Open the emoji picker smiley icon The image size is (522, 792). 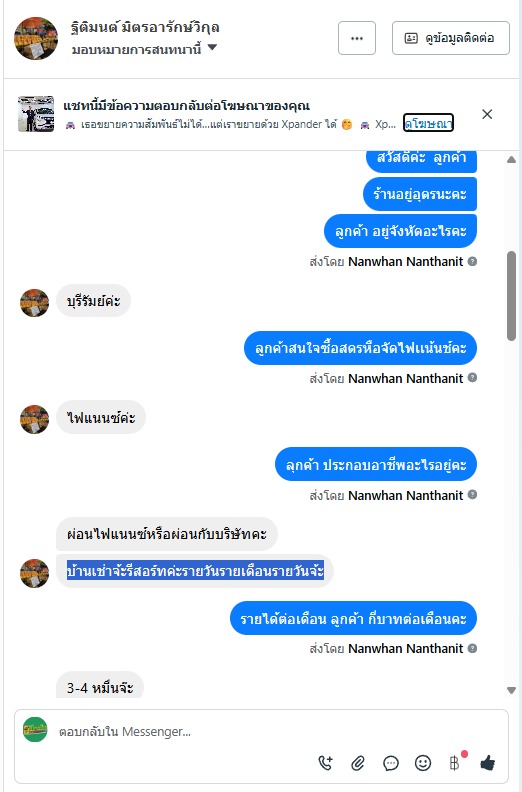tap(422, 763)
